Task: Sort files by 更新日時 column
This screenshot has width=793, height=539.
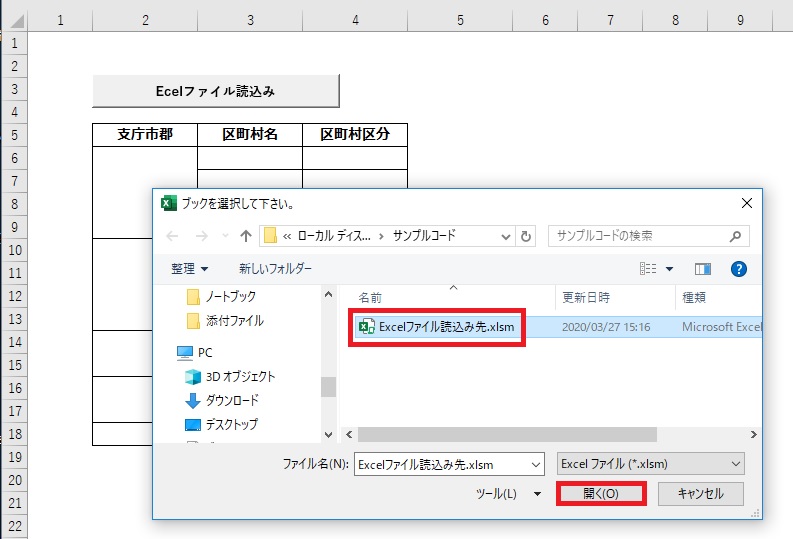Action: click(586, 298)
